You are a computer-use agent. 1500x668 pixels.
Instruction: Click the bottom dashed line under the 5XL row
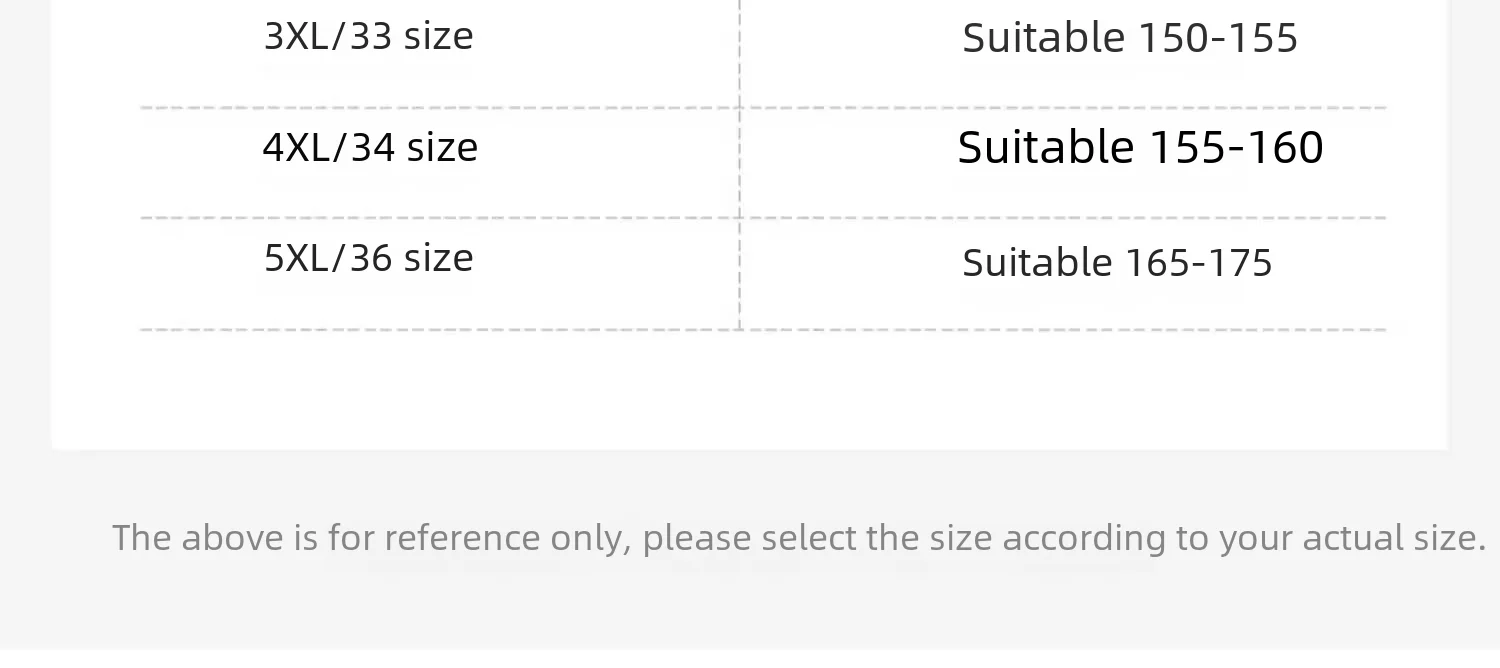point(763,329)
